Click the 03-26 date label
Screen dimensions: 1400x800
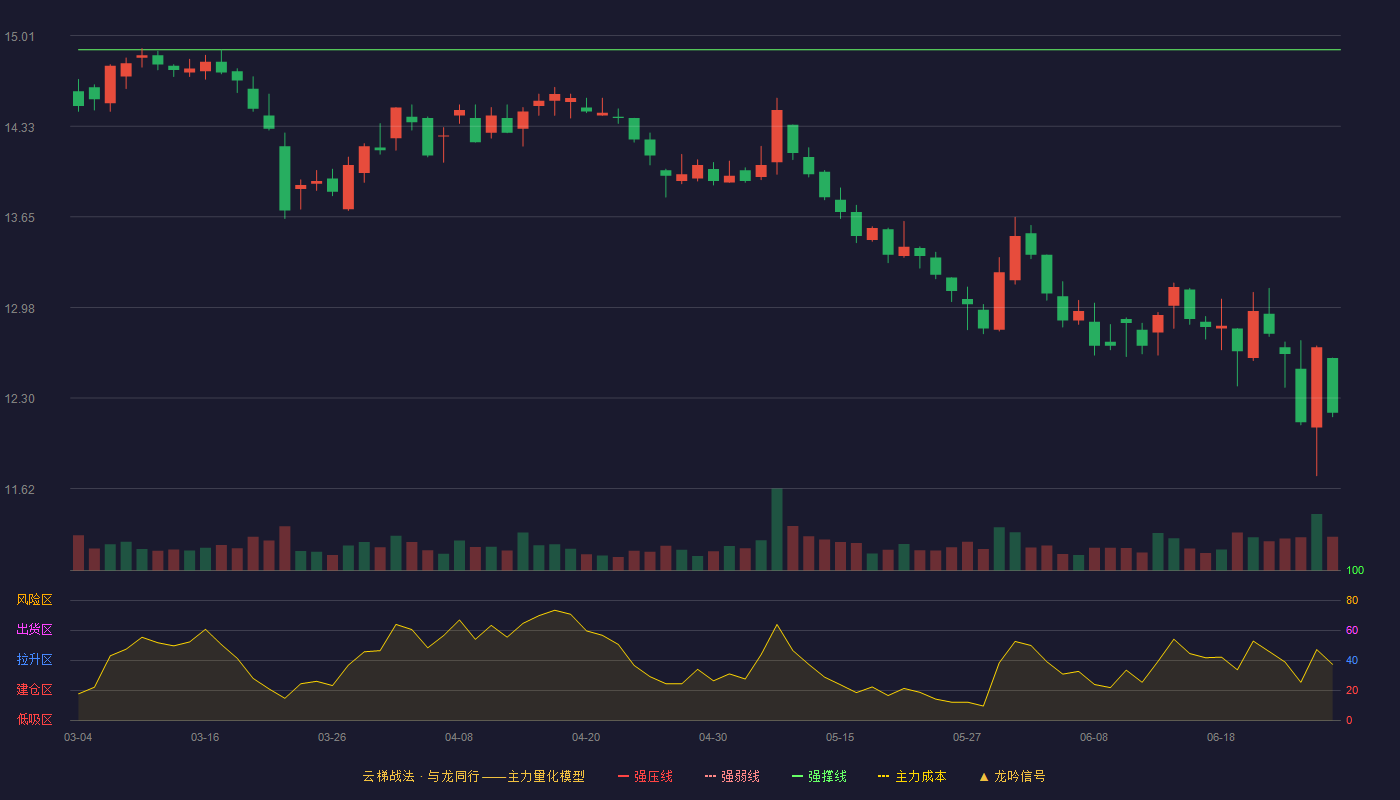tap(332, 737)
